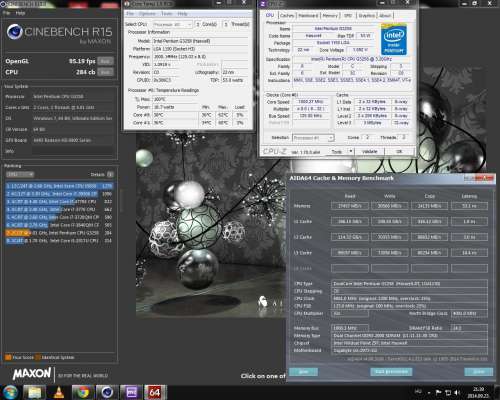The height and width of the screenshot is (400, 500).
Task: Open VLC media player from the taskbar
Action: [59, 392]
